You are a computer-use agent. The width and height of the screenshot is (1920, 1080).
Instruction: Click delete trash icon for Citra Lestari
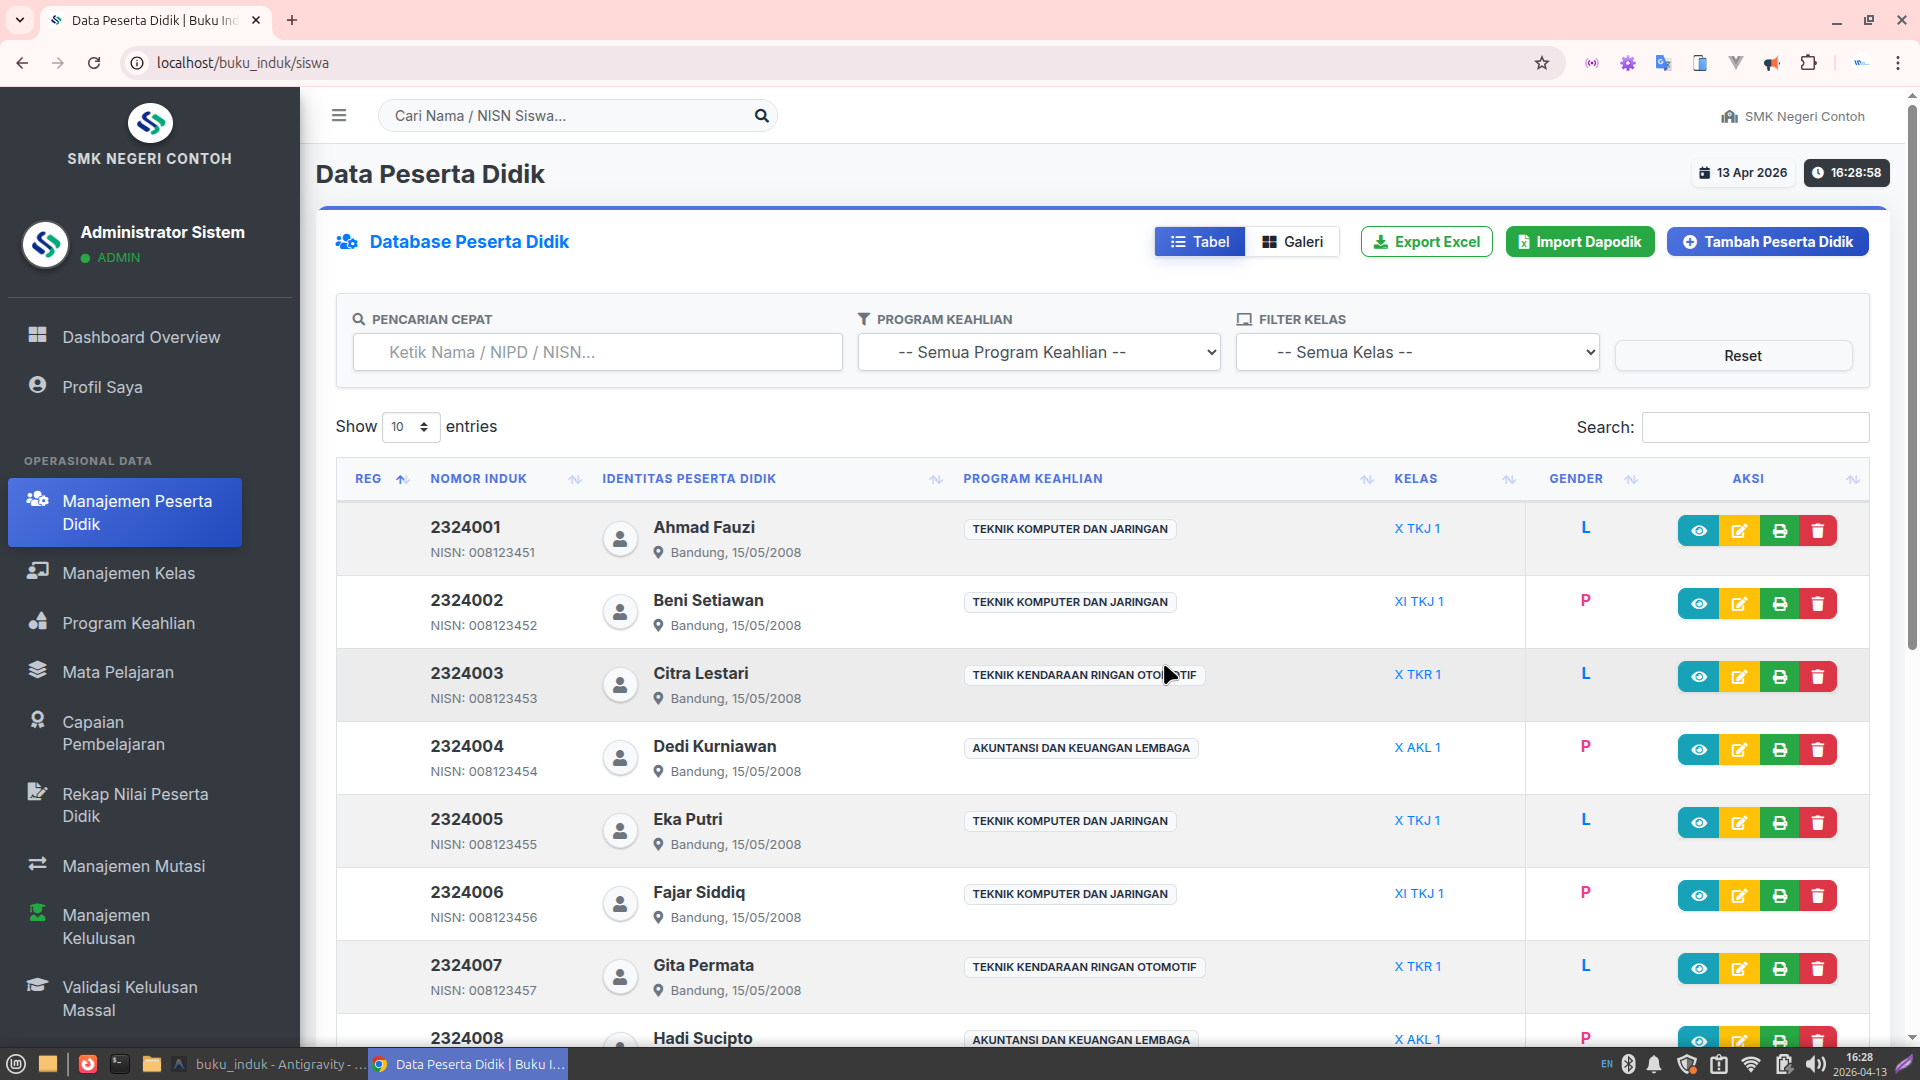coord(1818,677)
